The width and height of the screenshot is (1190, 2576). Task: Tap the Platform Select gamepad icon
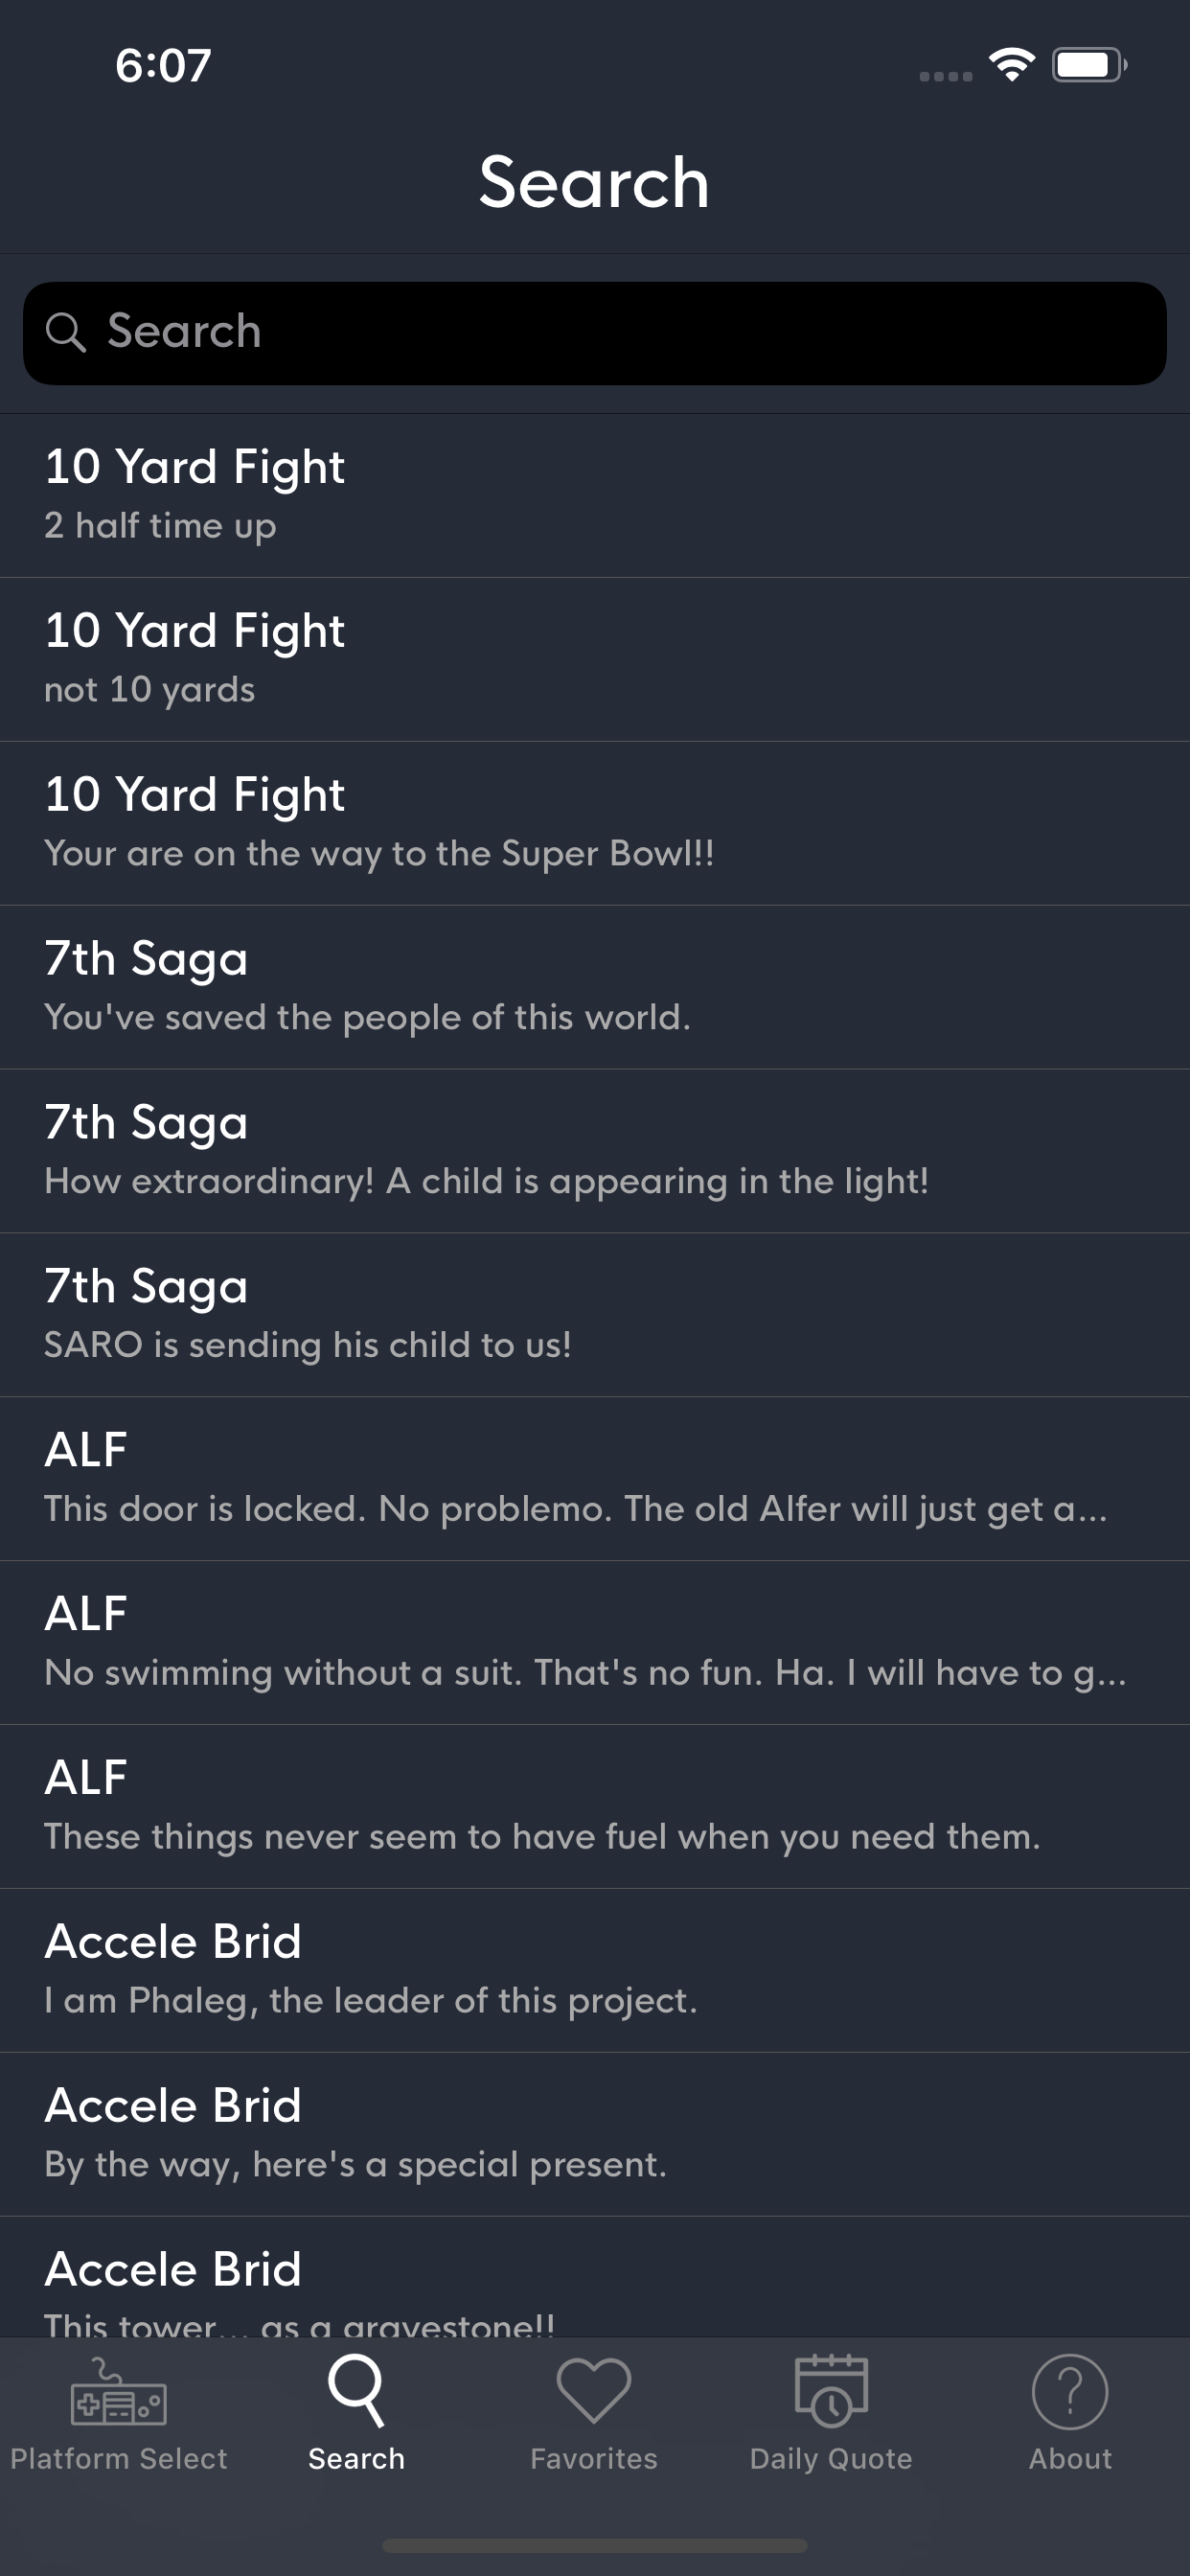(x=118, y=2393)
